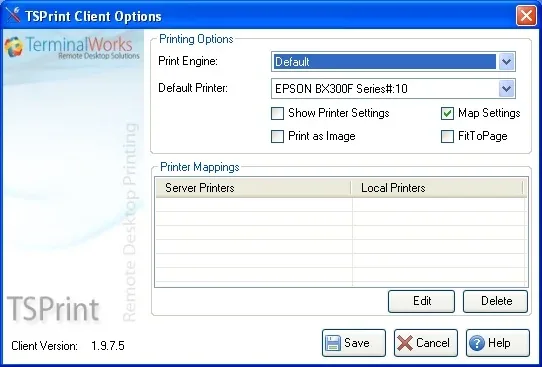Click the Default Printer label
The width and height of the screenshot is (542, 367).
click(193, 88)
